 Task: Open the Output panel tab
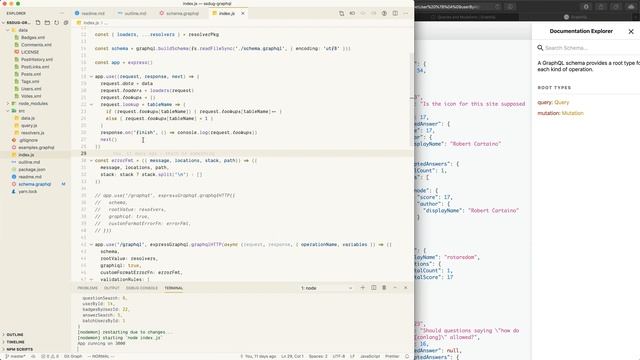(111, 288)
